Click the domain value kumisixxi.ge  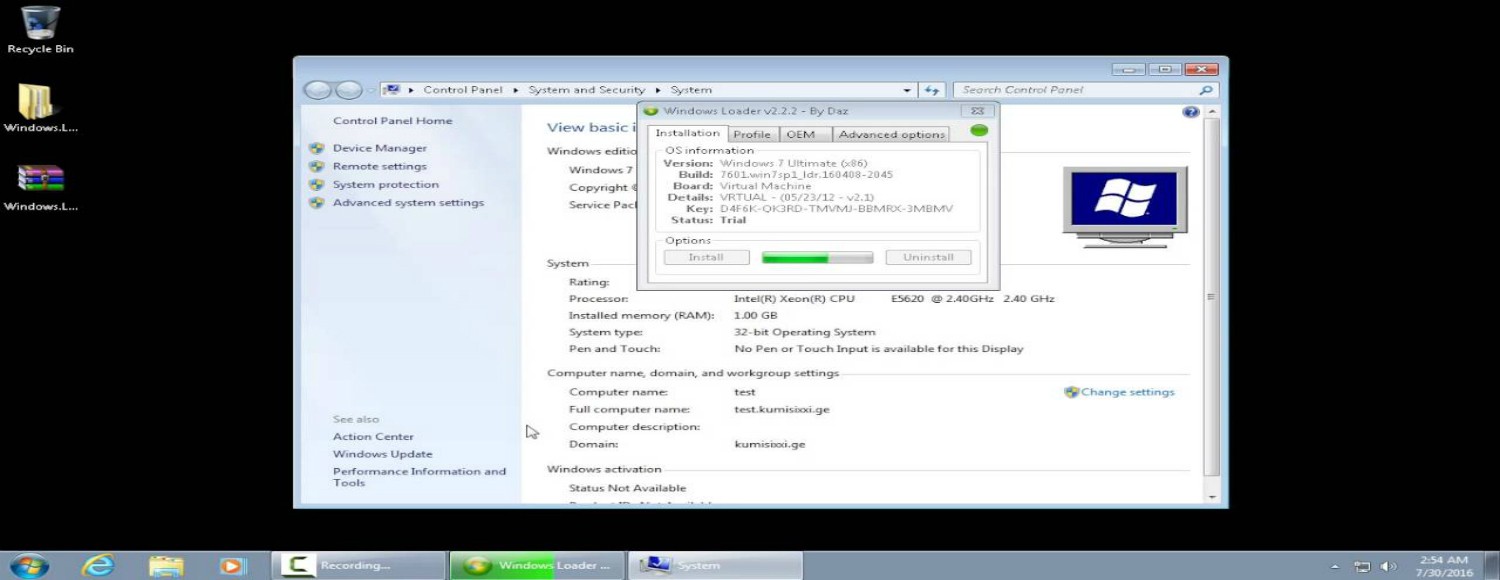tap(769, 444)
